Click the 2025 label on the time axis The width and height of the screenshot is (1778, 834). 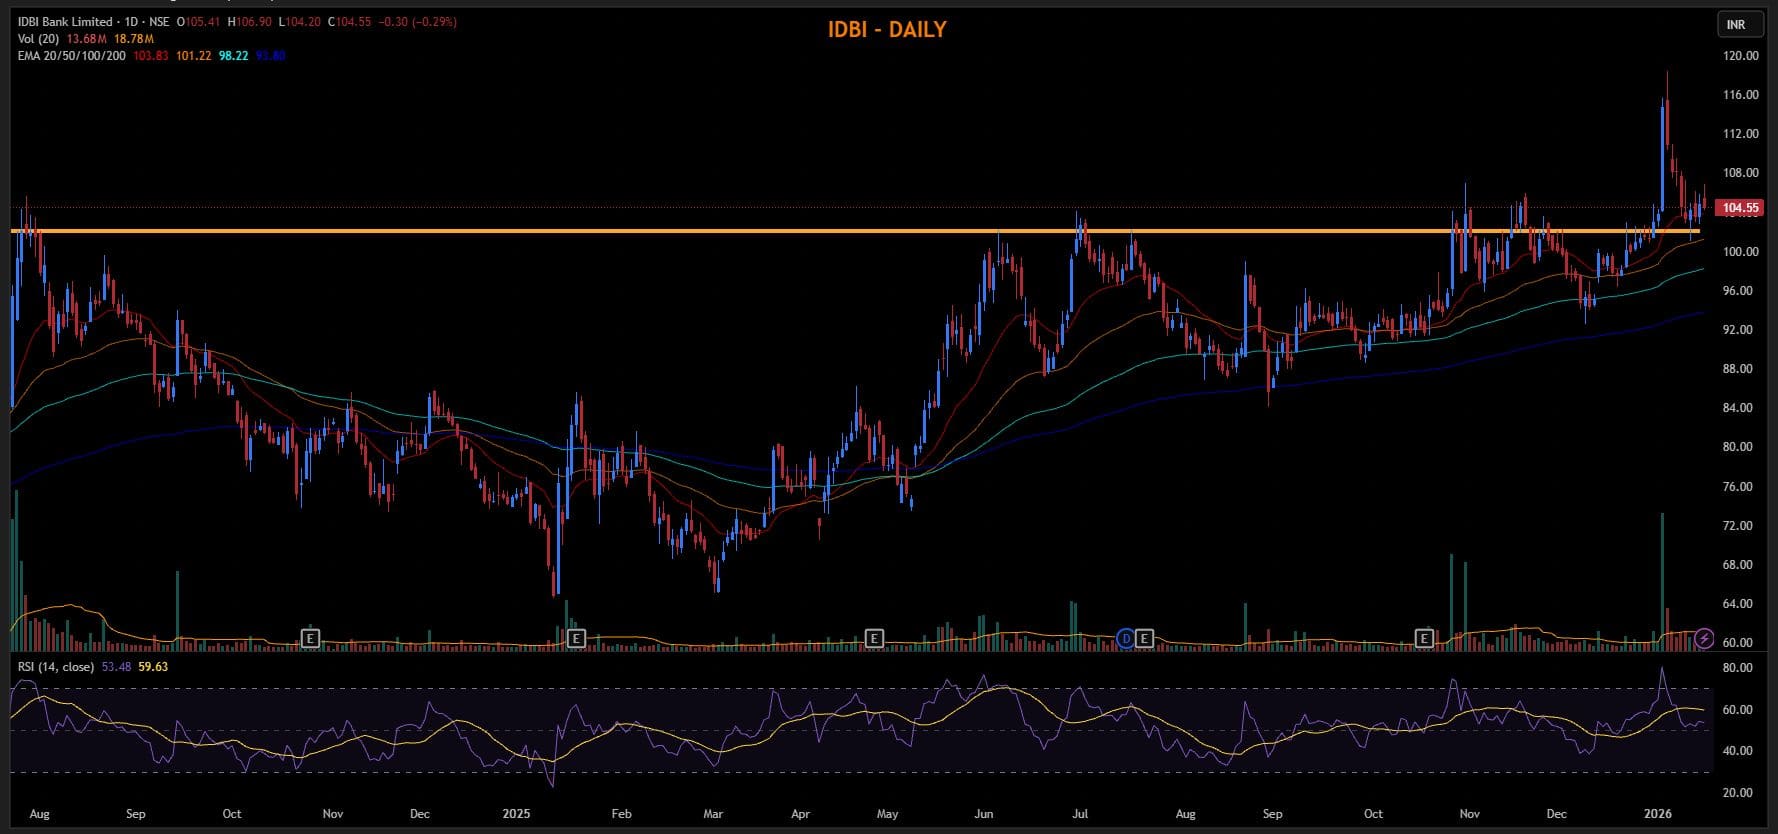click(x=516, y=814)
